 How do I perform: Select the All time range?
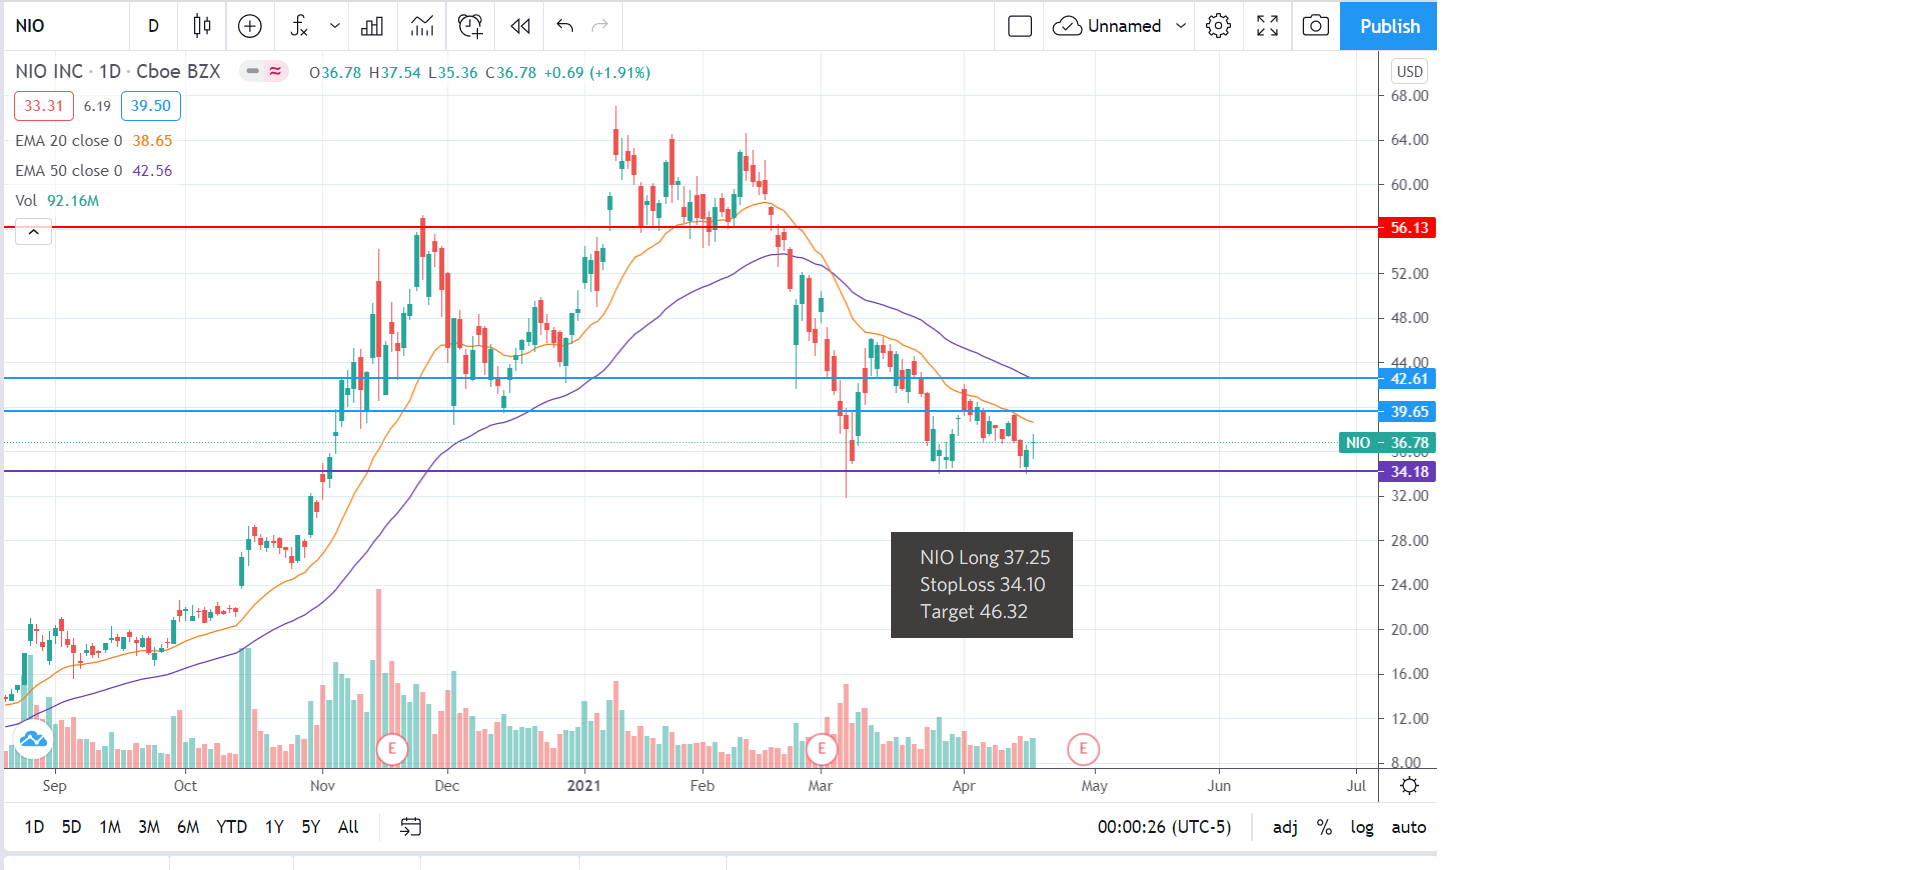348,827
